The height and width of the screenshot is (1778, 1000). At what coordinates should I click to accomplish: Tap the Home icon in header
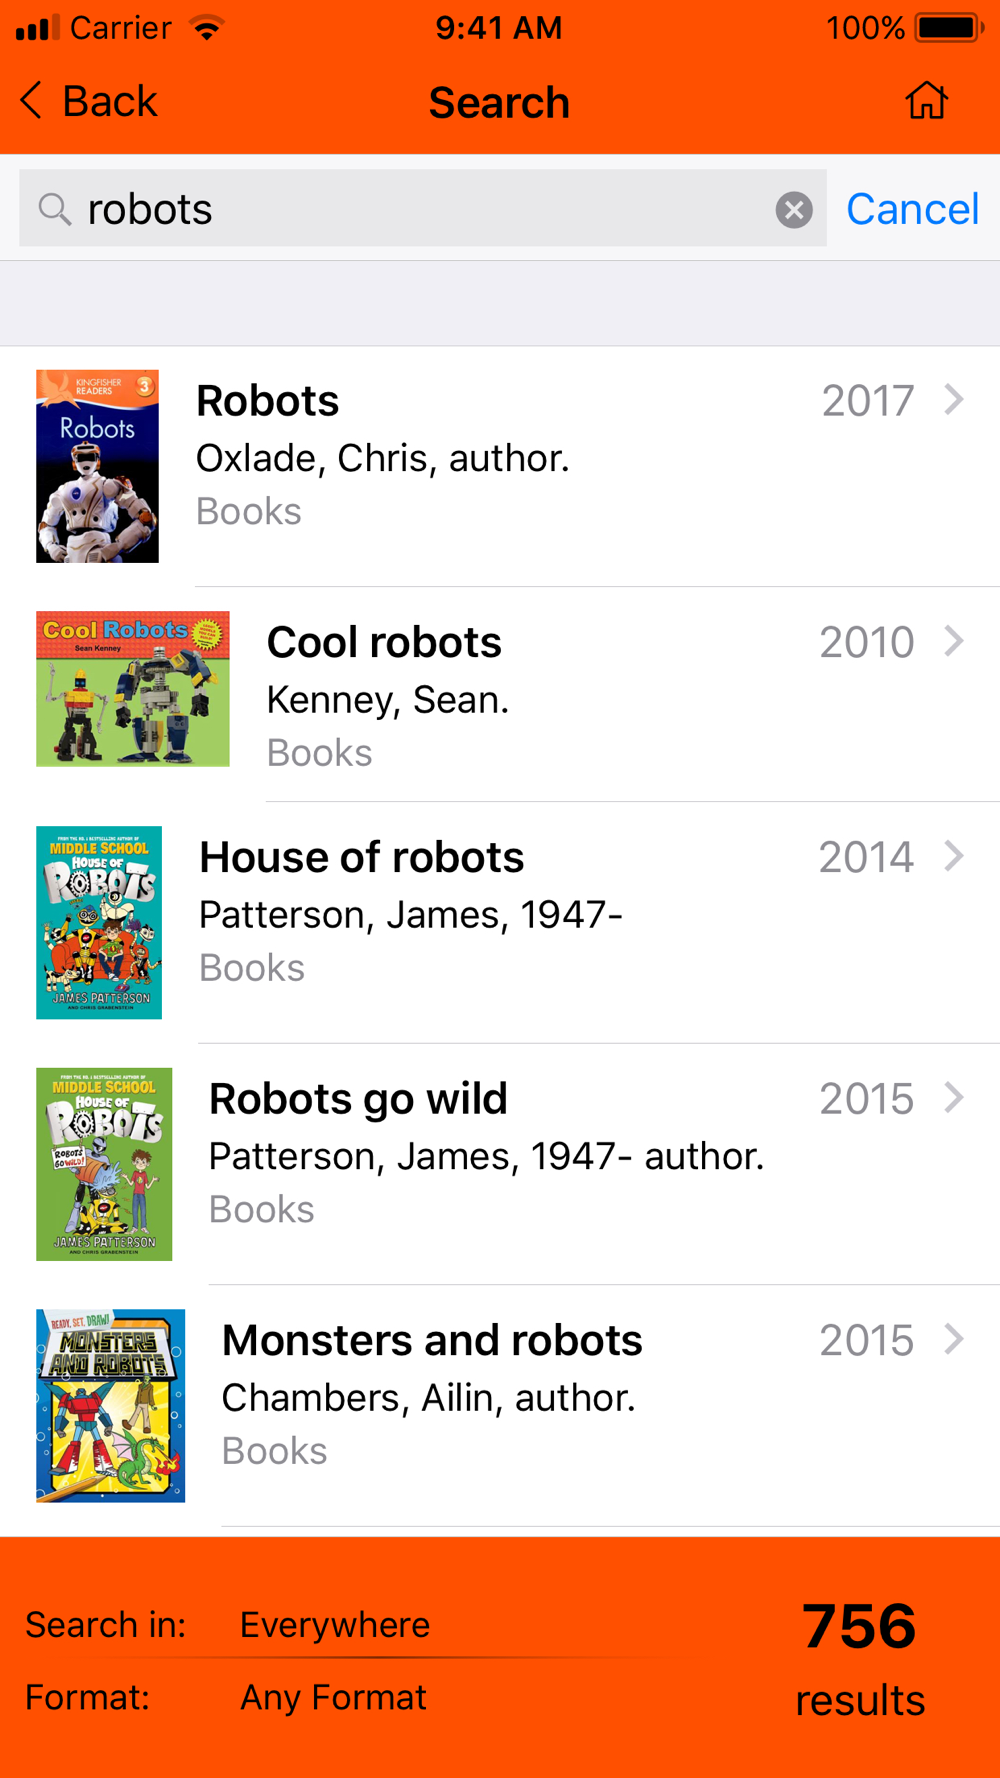pyautogui.click(x=926, y=101)
